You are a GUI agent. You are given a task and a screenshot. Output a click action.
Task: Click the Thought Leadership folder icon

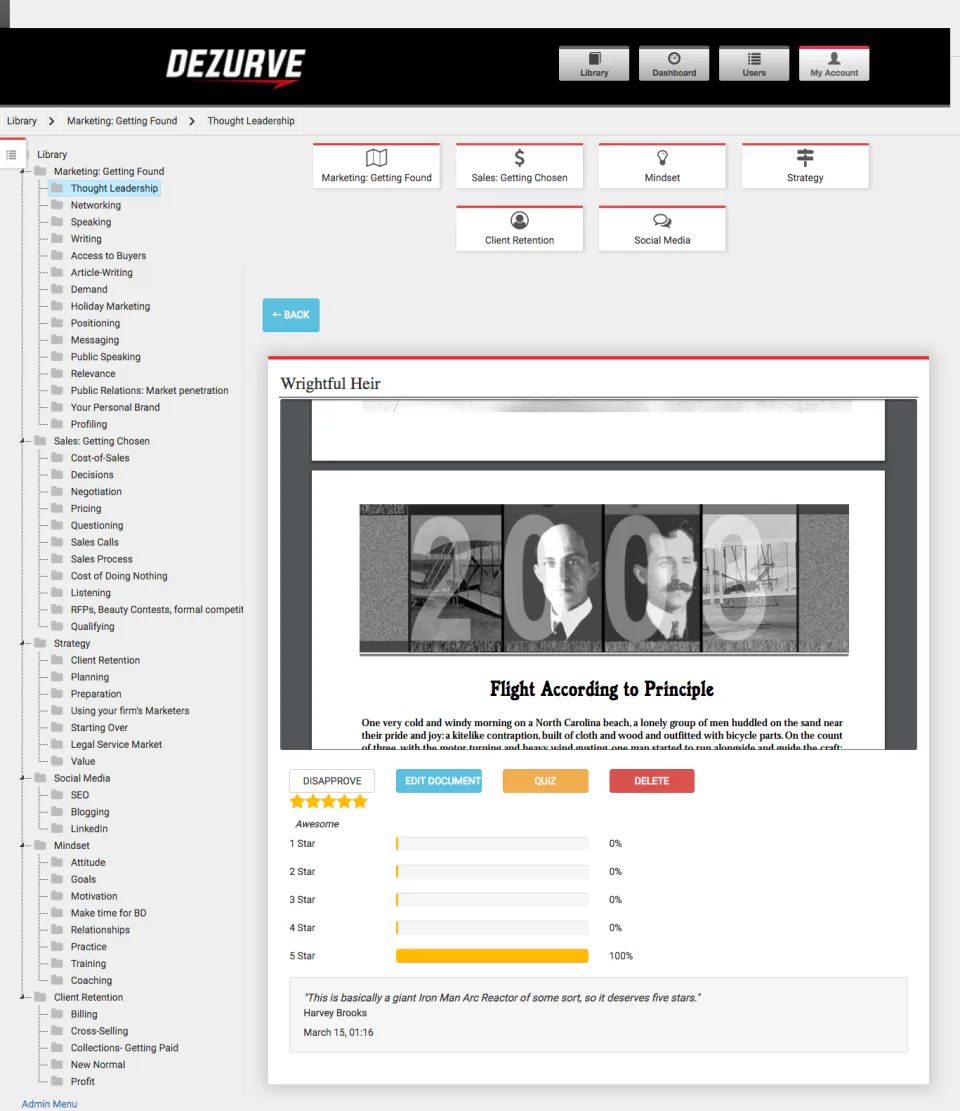pyautogui.click(x=57, y=188)
